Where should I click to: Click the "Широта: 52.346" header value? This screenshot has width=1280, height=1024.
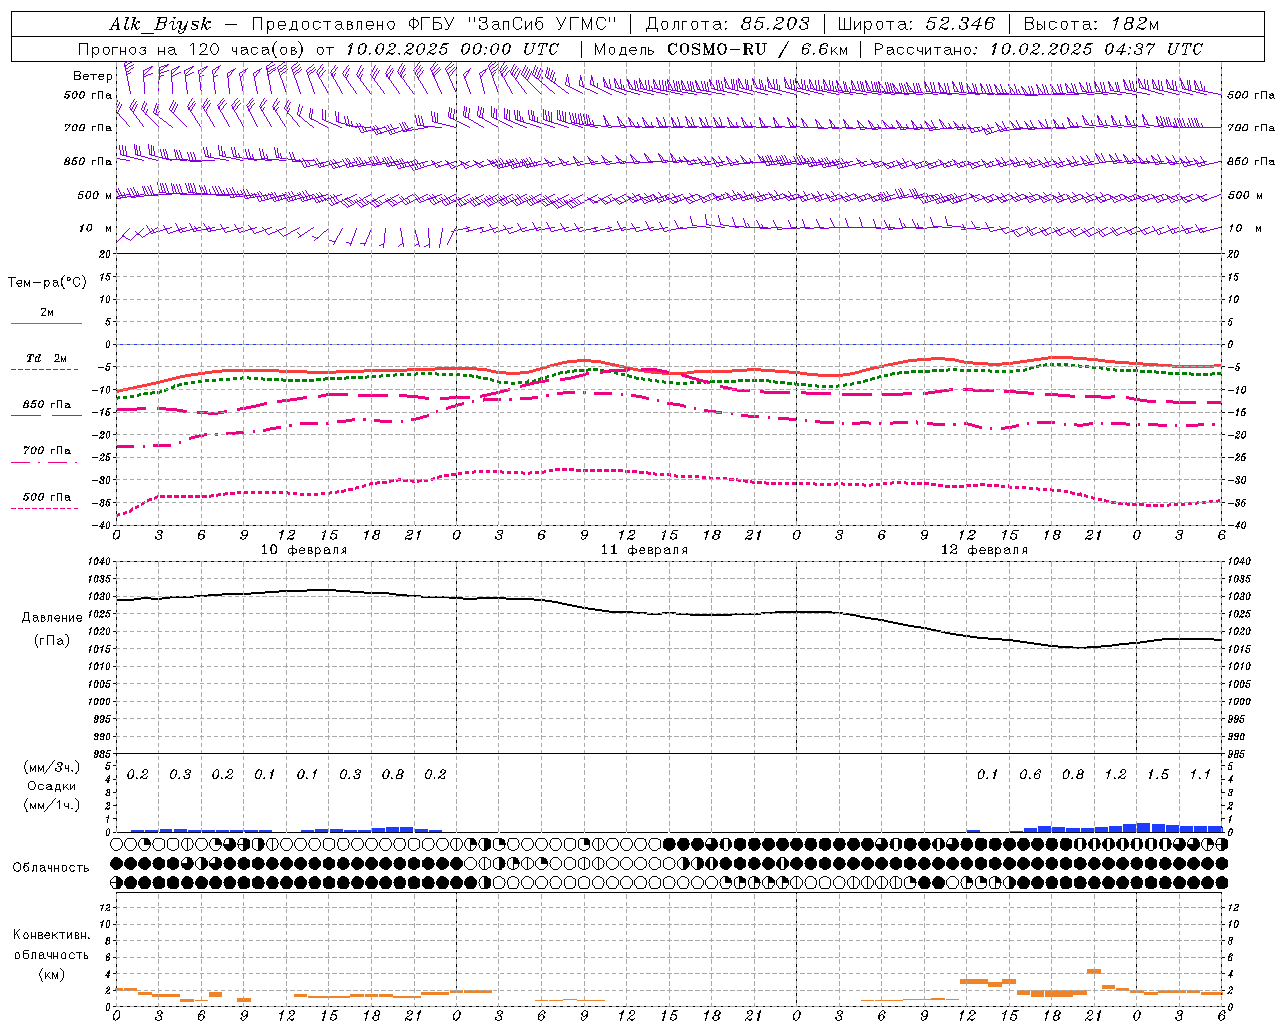coord(916,24)
